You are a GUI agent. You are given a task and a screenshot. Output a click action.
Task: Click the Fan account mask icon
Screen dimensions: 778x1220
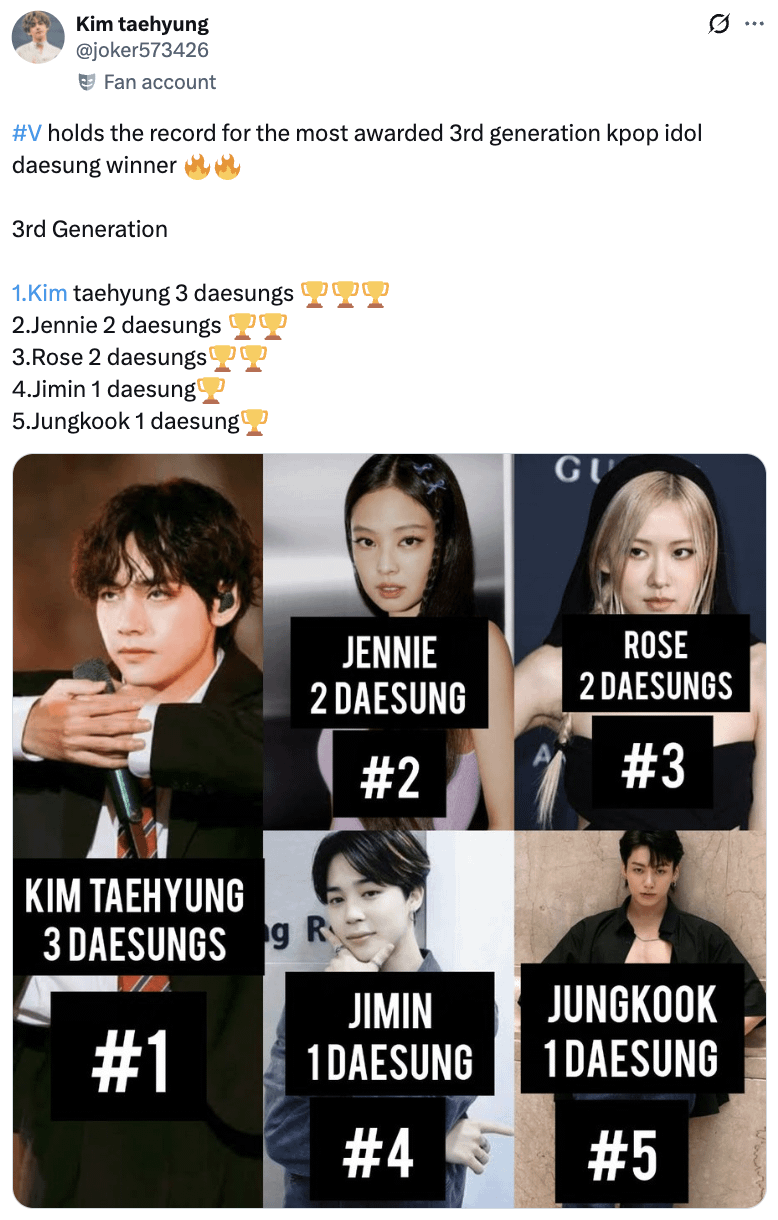87,82
